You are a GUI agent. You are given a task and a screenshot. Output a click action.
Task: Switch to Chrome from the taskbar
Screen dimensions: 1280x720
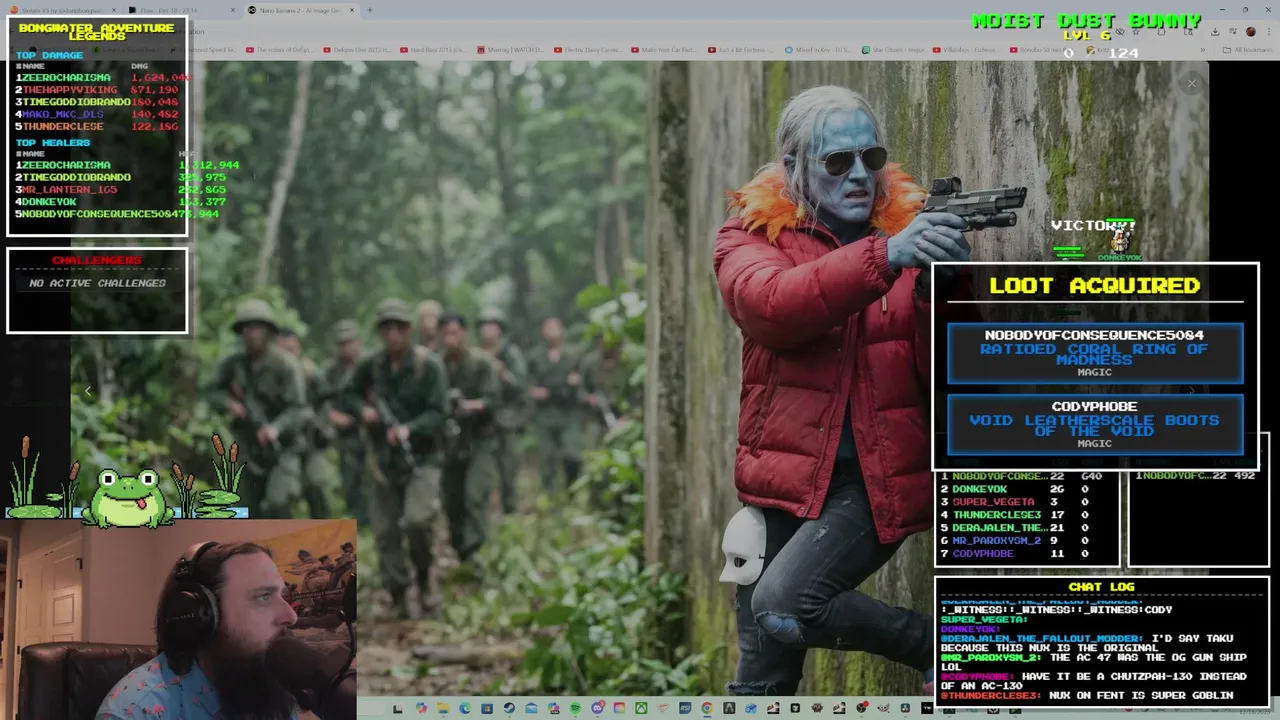coord(707,709)
